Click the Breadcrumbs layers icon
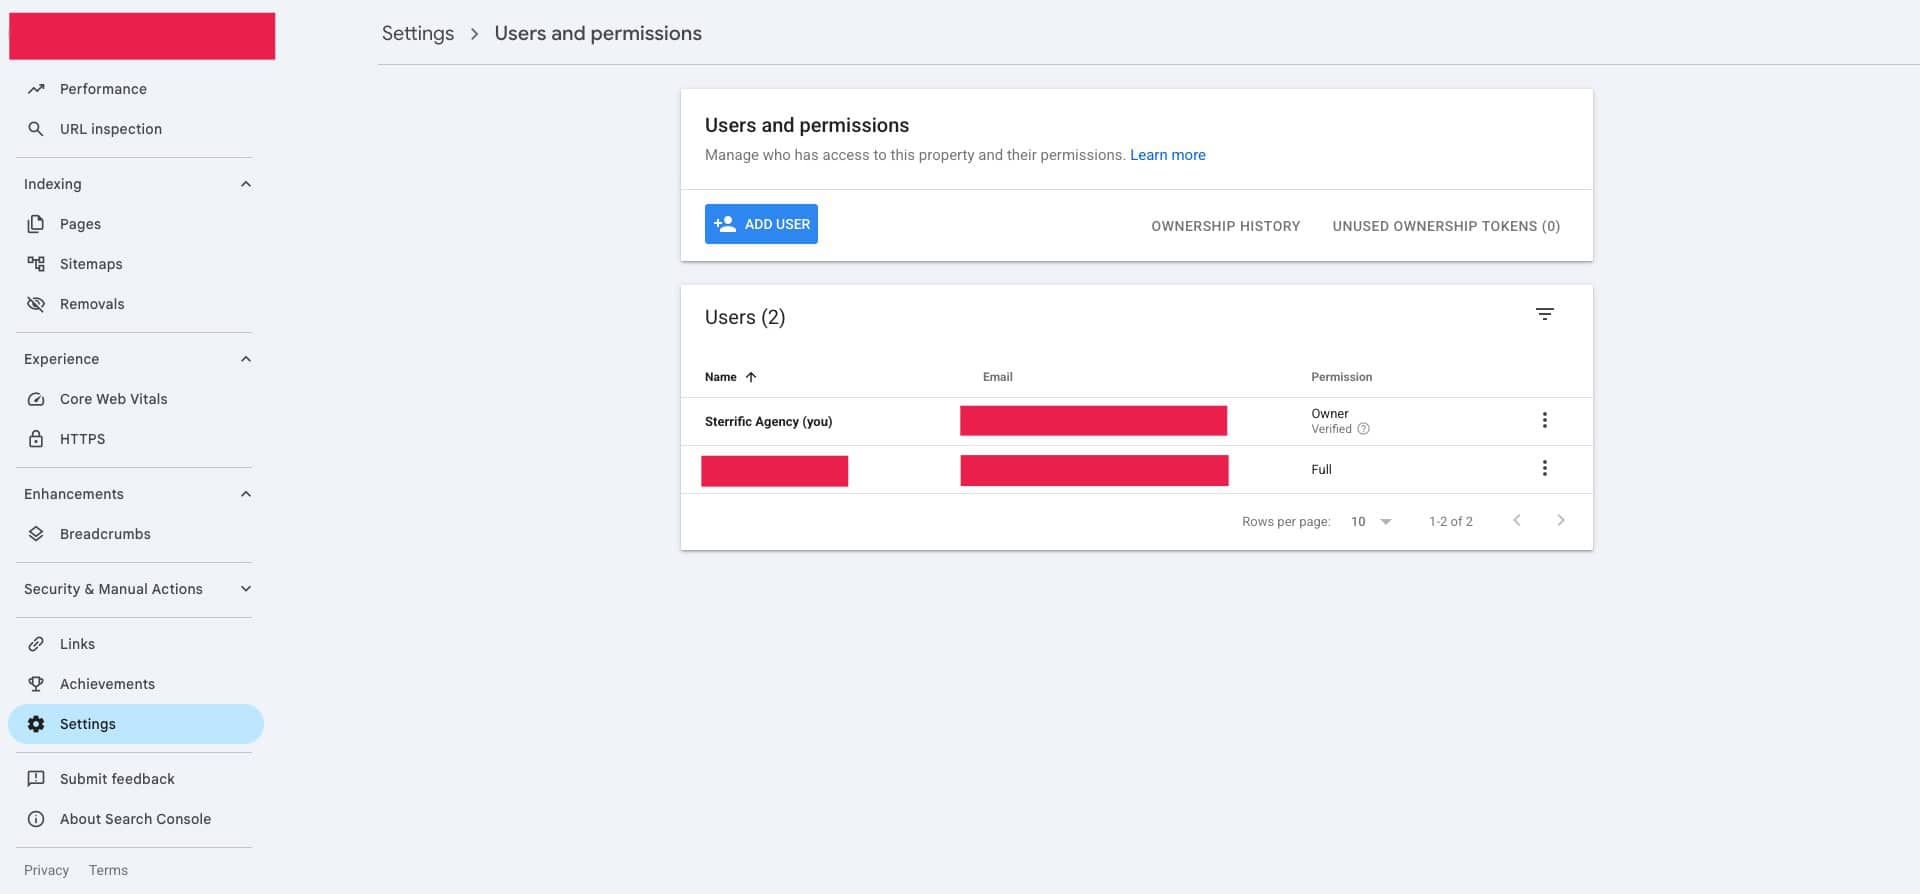The height and width of the screenshot is (894, 1920). tap(36, 534)
